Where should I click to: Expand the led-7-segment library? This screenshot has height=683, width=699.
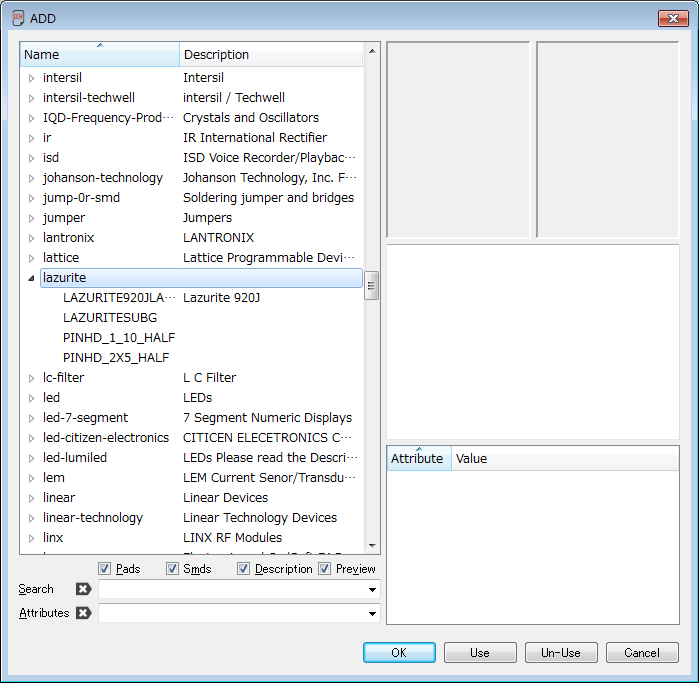click(x=31, y=418)
